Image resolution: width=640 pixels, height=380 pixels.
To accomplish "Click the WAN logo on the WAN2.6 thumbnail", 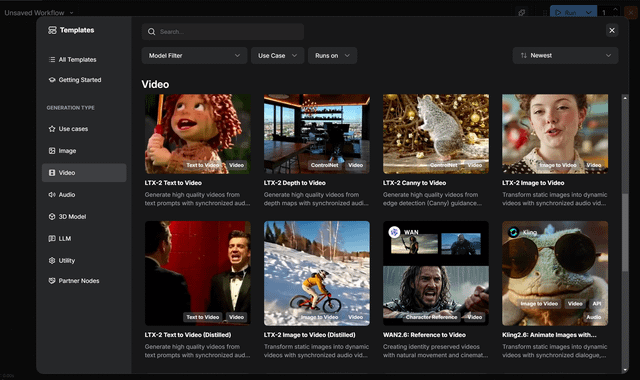I will pyautogui.click(x=394, y=232).
